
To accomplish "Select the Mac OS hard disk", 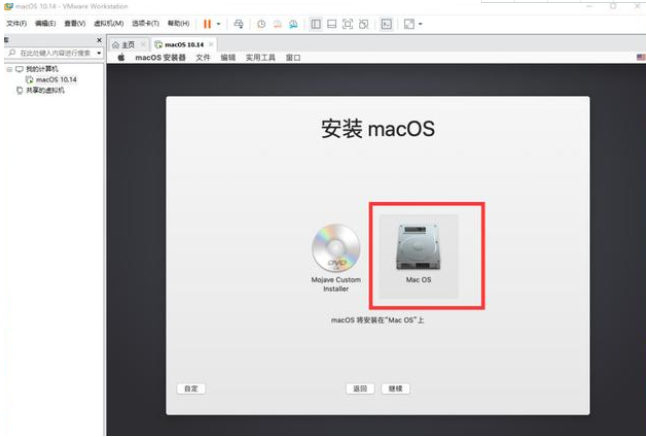I will [x=418, y=254].
